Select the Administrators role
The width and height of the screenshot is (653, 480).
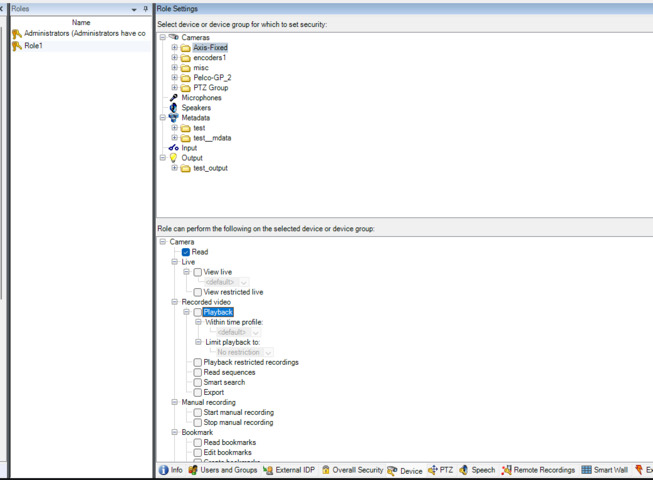[84, 33]
